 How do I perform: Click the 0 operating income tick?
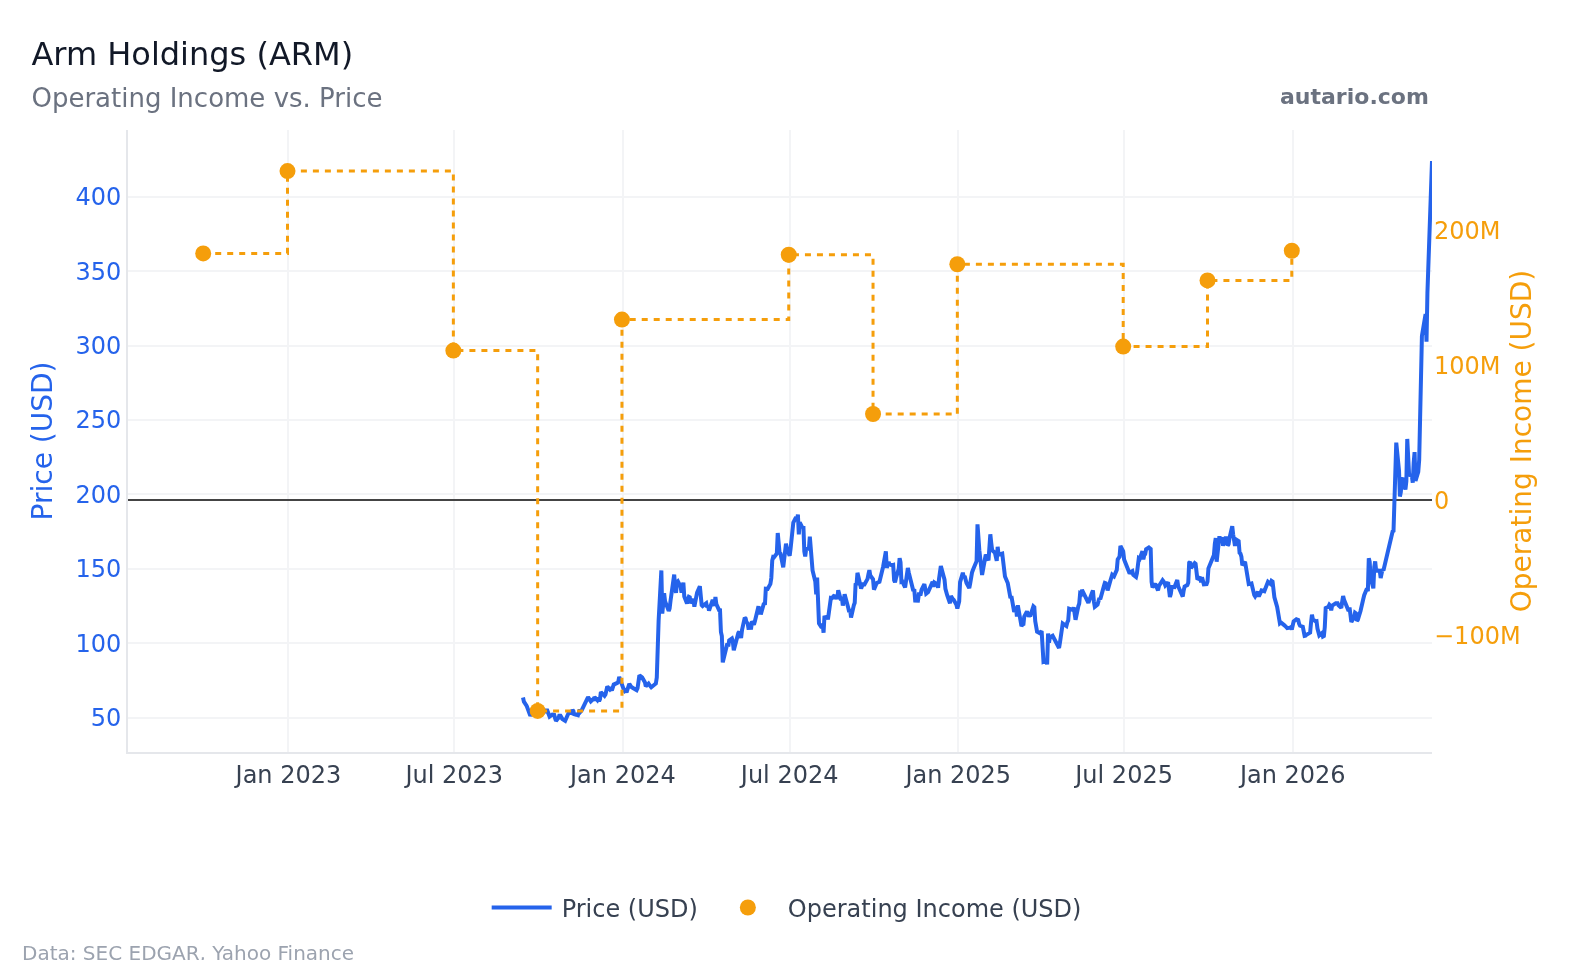point(1441,501)
